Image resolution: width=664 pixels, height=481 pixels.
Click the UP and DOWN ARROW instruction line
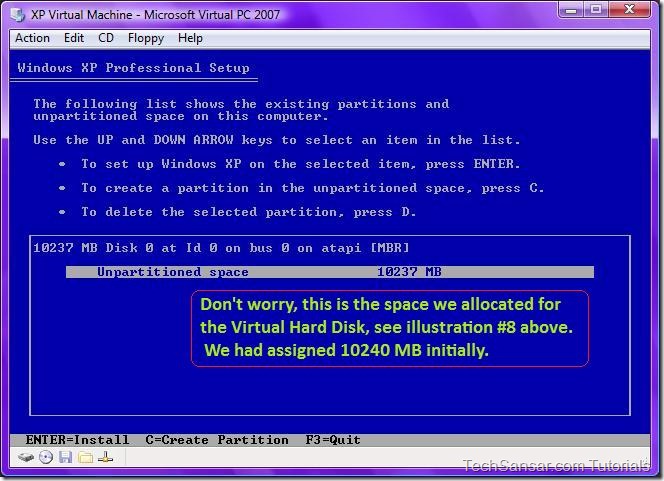pos(277,140)
